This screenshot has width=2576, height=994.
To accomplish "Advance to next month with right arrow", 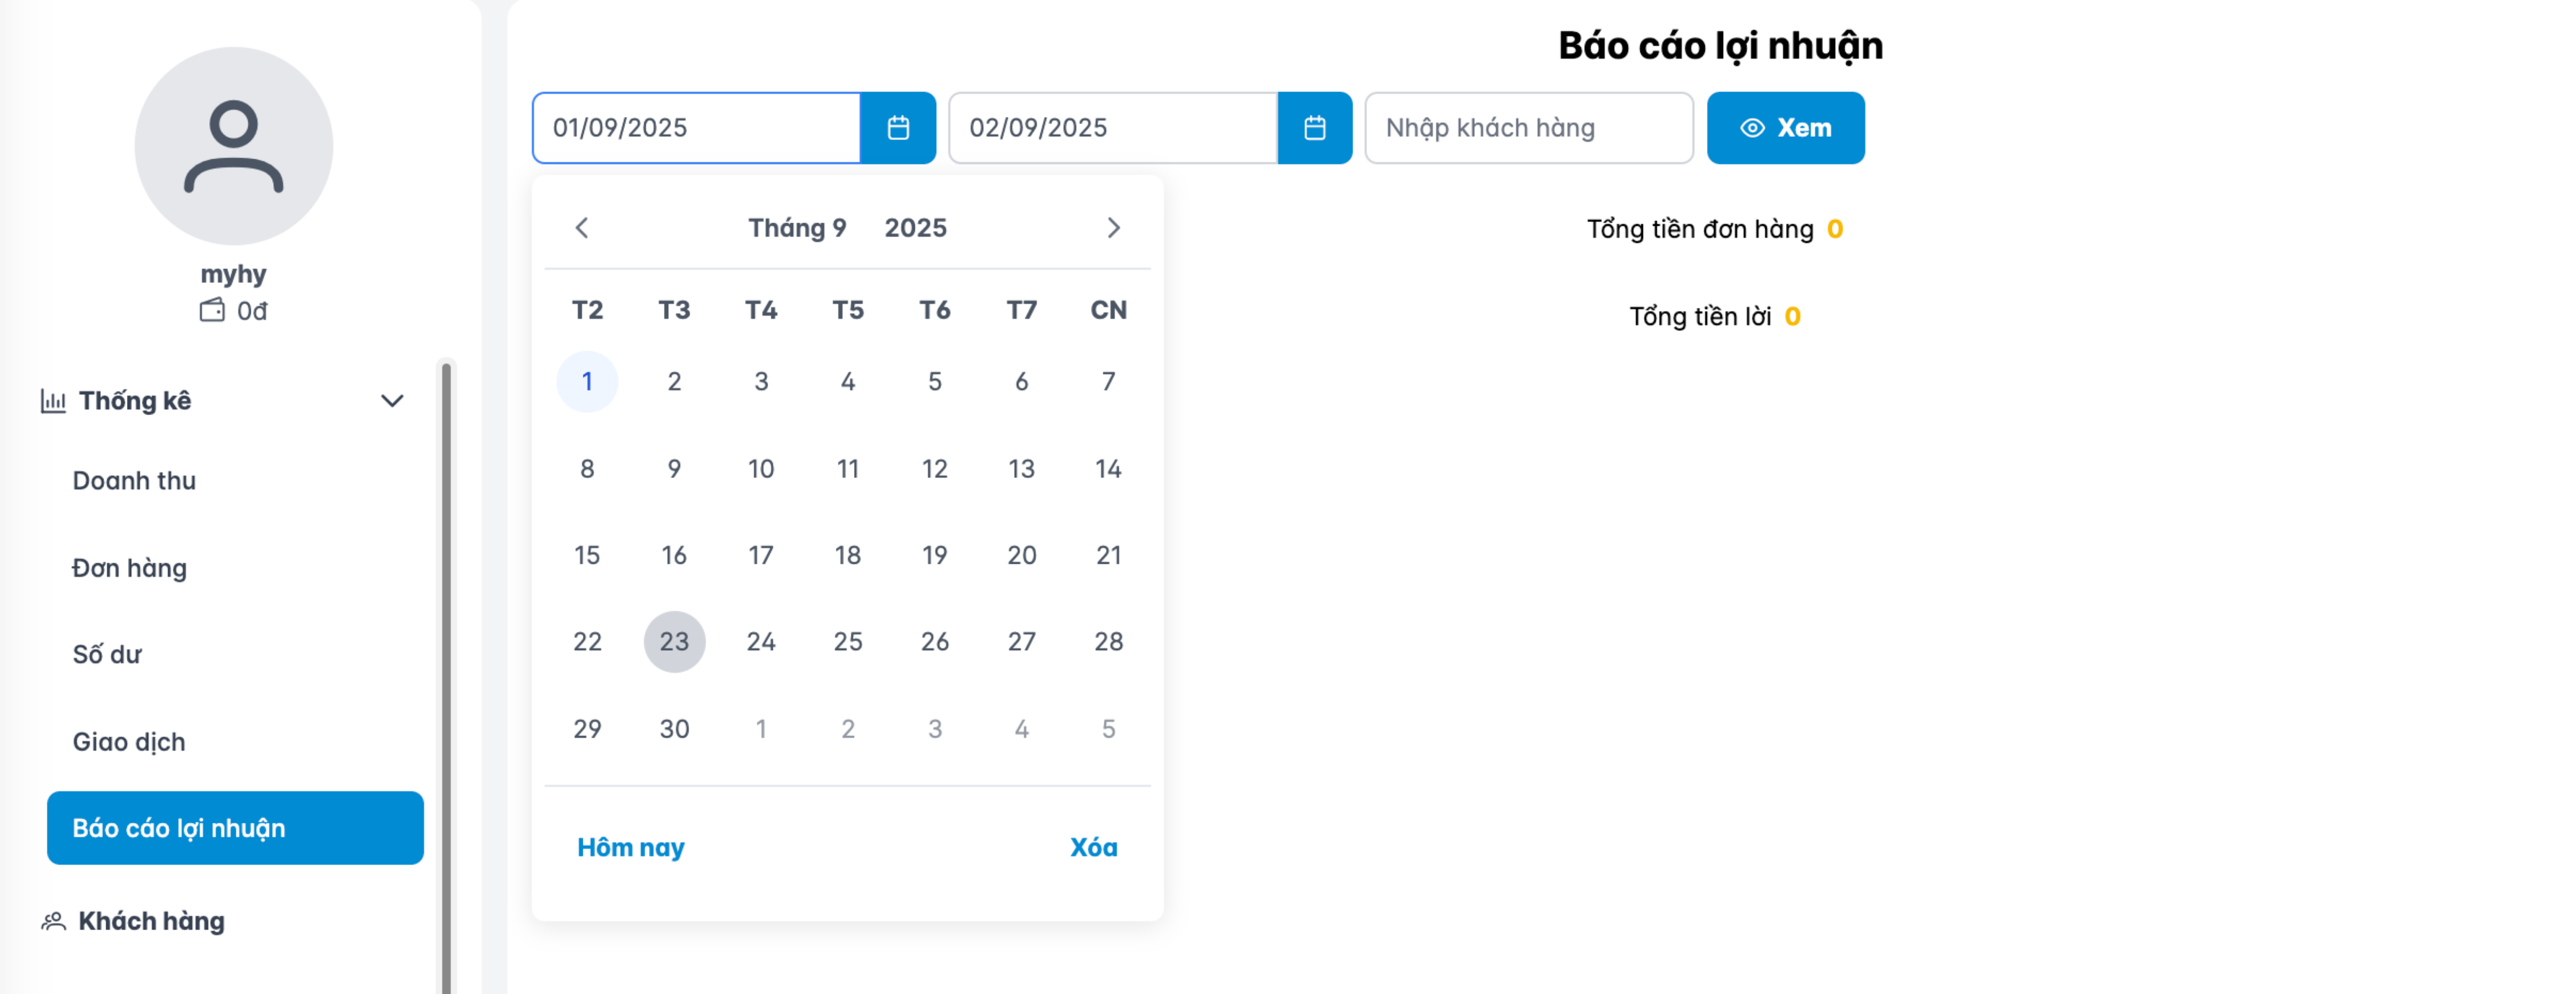I will pos(1114,228).
